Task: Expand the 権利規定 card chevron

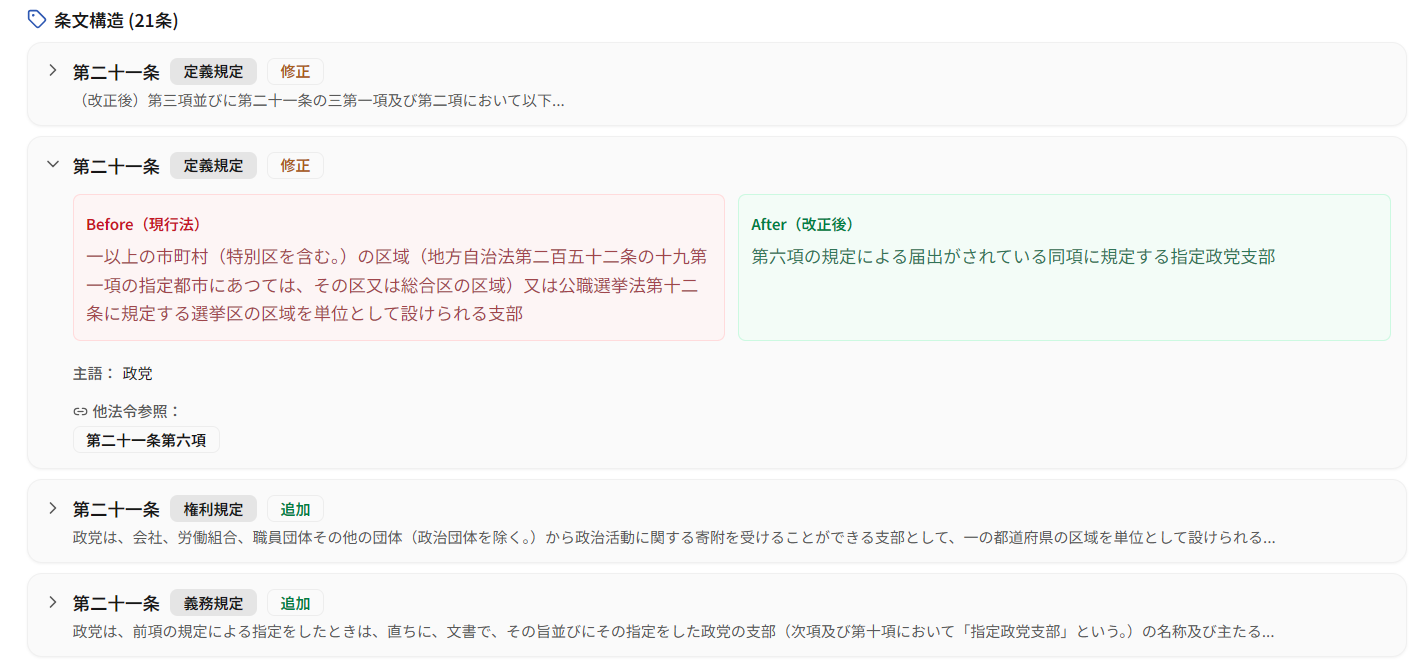Action: (53, 508)
